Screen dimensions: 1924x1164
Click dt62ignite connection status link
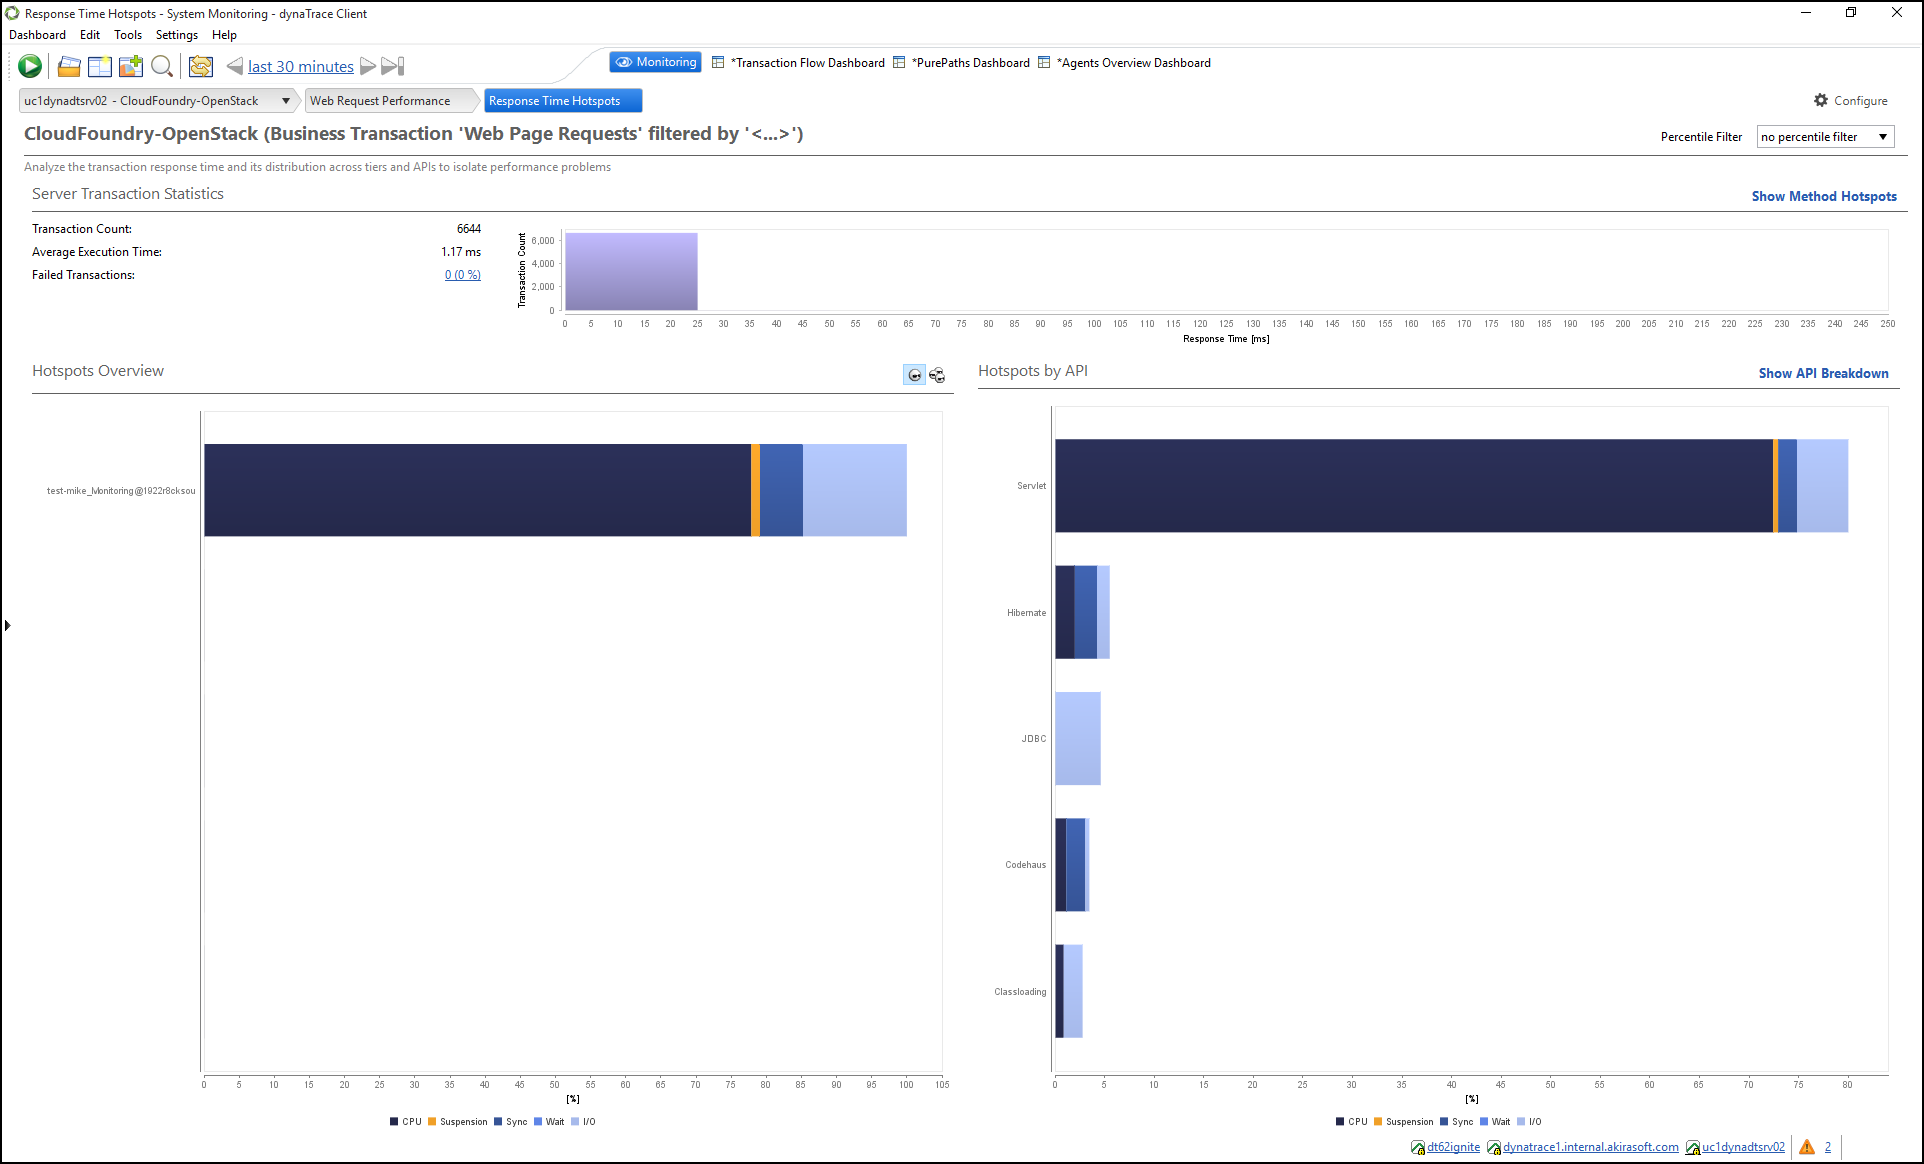click(1453, 1147)
